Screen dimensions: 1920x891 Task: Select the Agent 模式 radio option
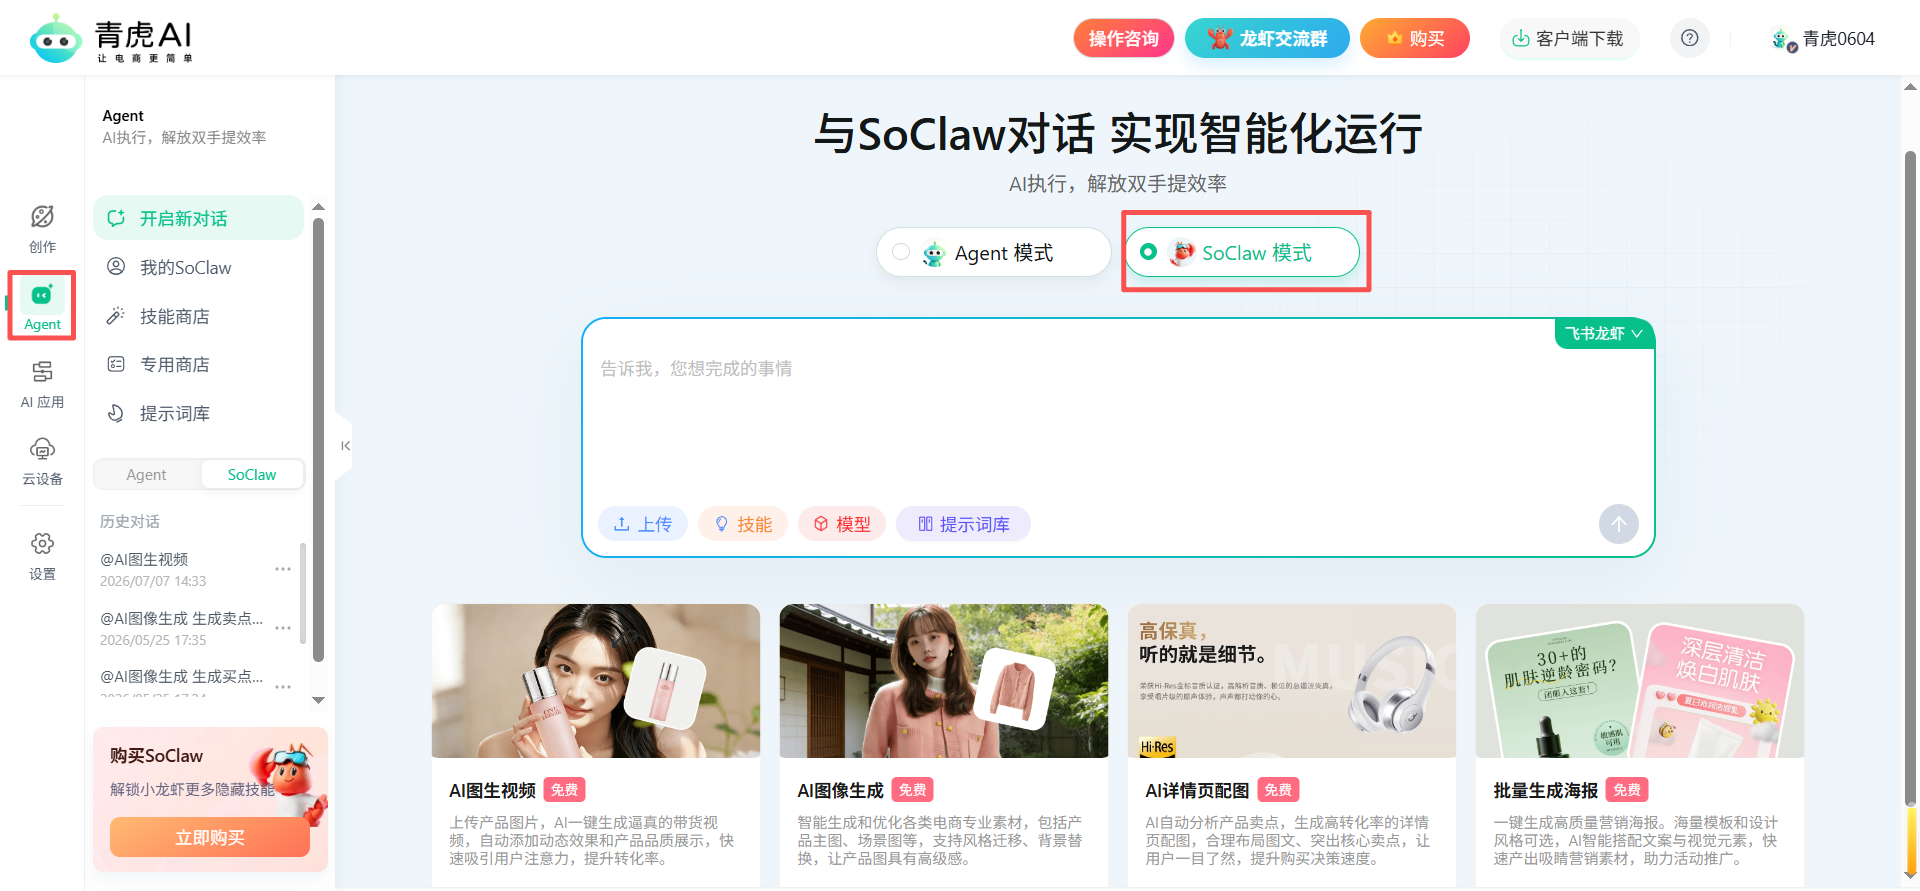993,252
